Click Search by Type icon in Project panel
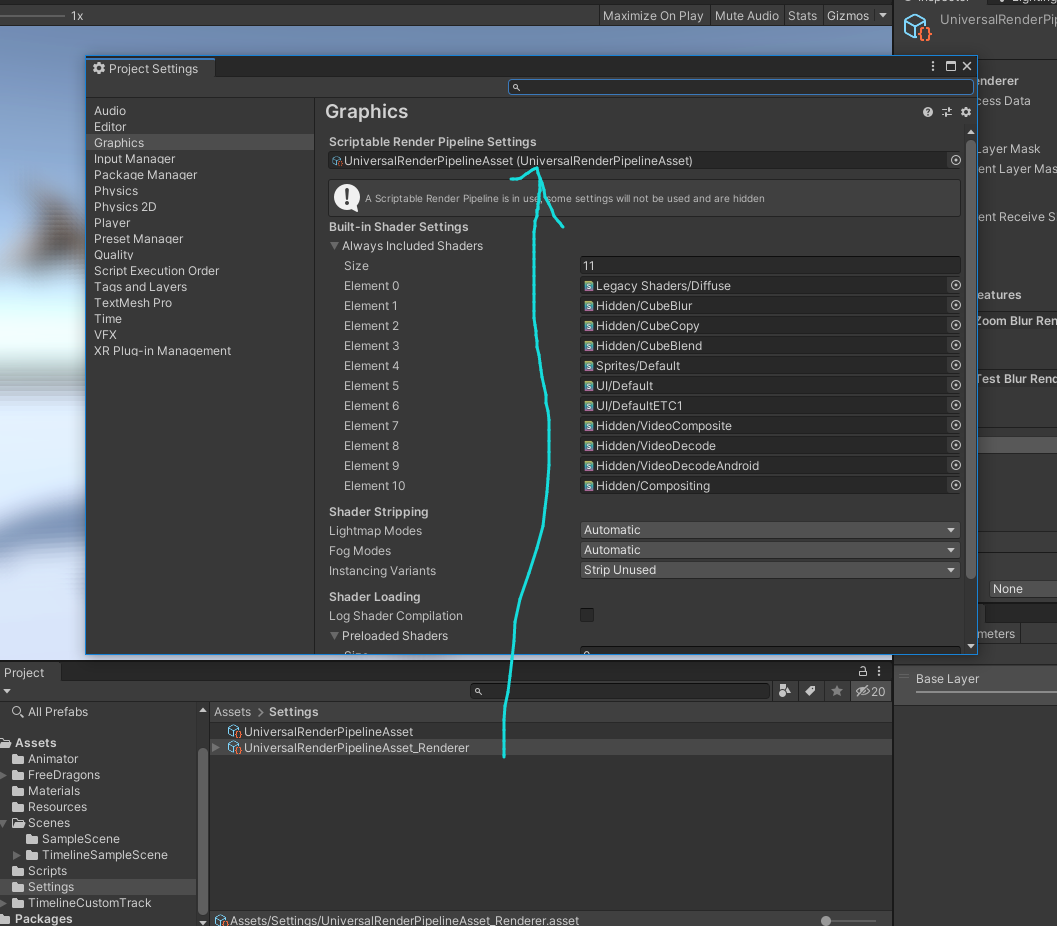The width and height of the screenshot is (1057, 926). (x=785, y=691)
